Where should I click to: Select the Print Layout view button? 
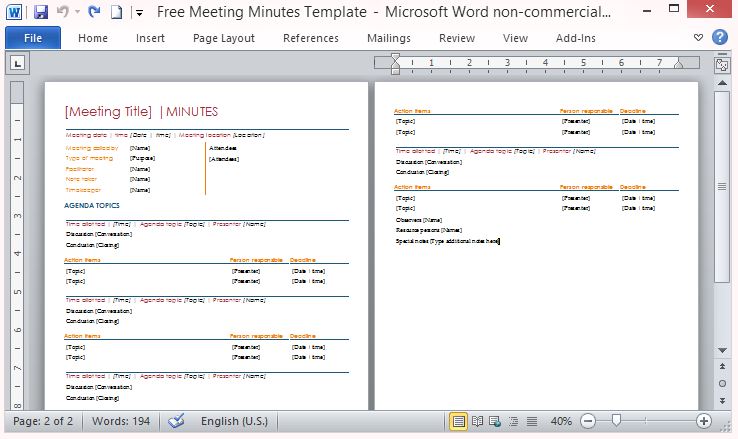[459, 421]
